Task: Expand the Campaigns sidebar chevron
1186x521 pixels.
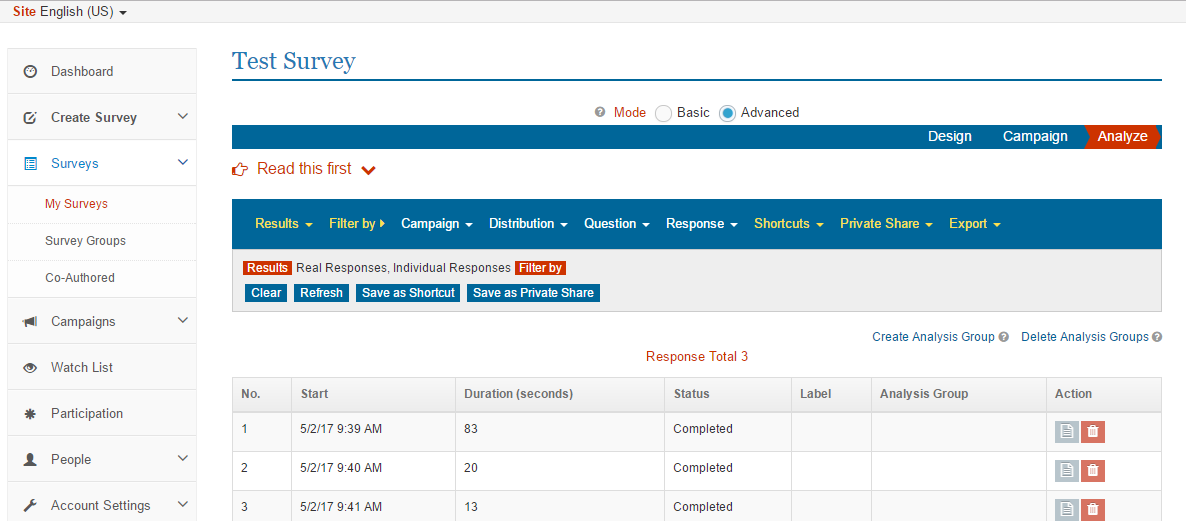Action: 182,321
